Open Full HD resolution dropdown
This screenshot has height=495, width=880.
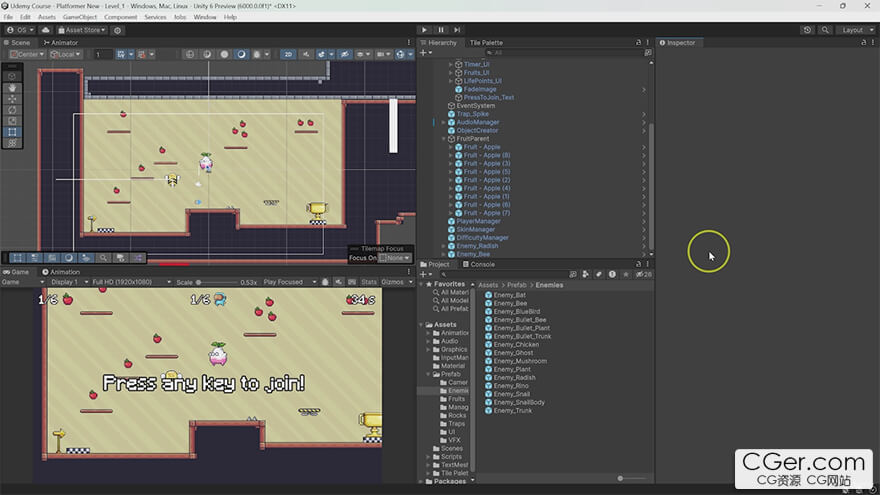[x=131, y=282]
